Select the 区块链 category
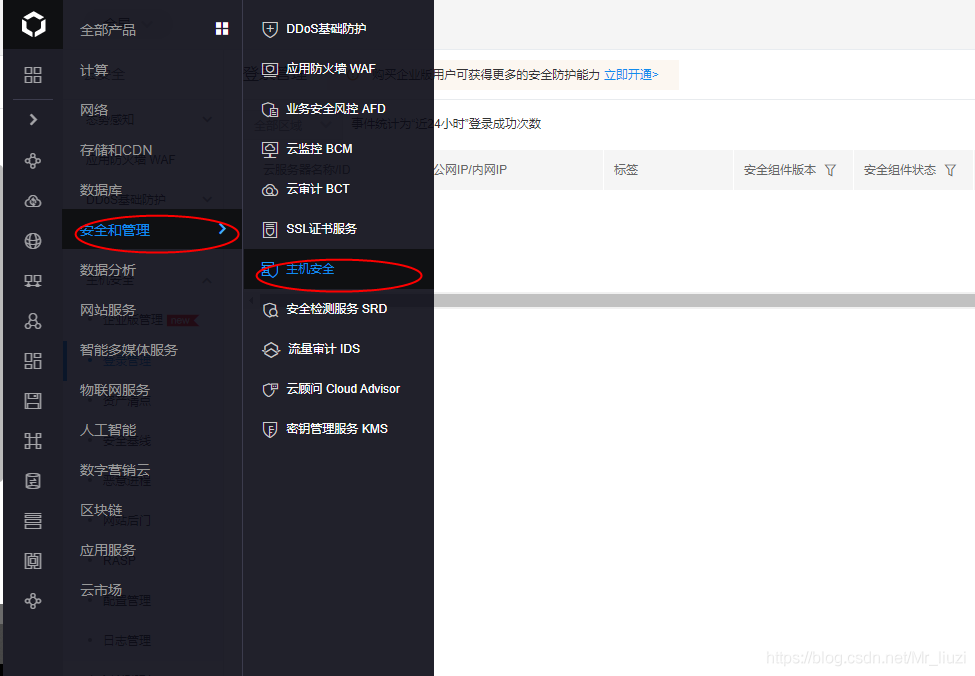Viewport: 975px width, 676px height. click(101, 510)
